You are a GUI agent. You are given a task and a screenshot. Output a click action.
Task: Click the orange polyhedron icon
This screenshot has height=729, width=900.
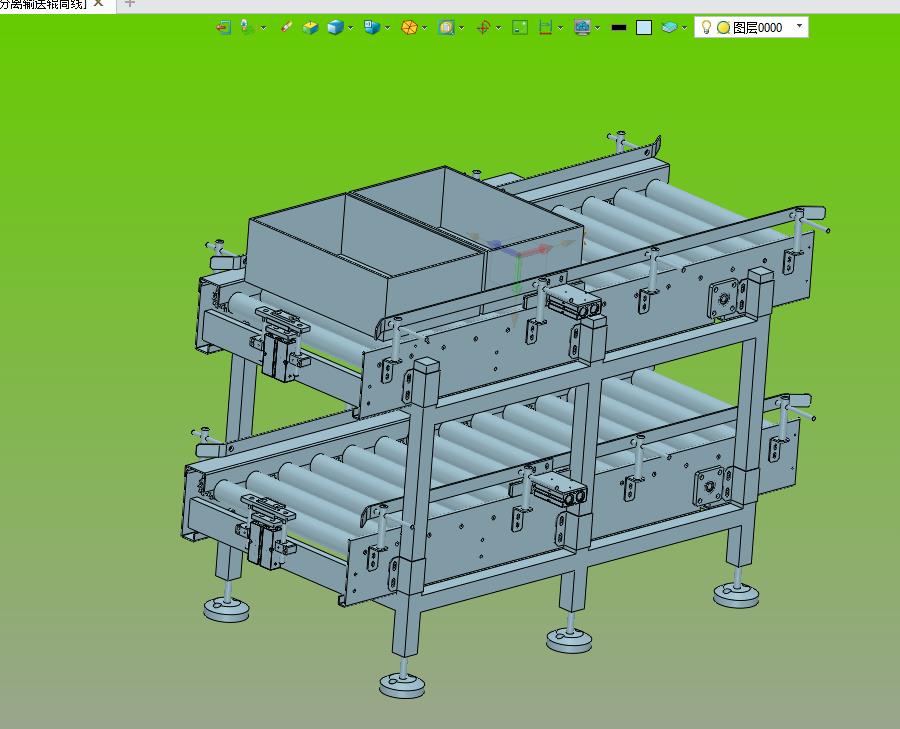tap(409, 27)
